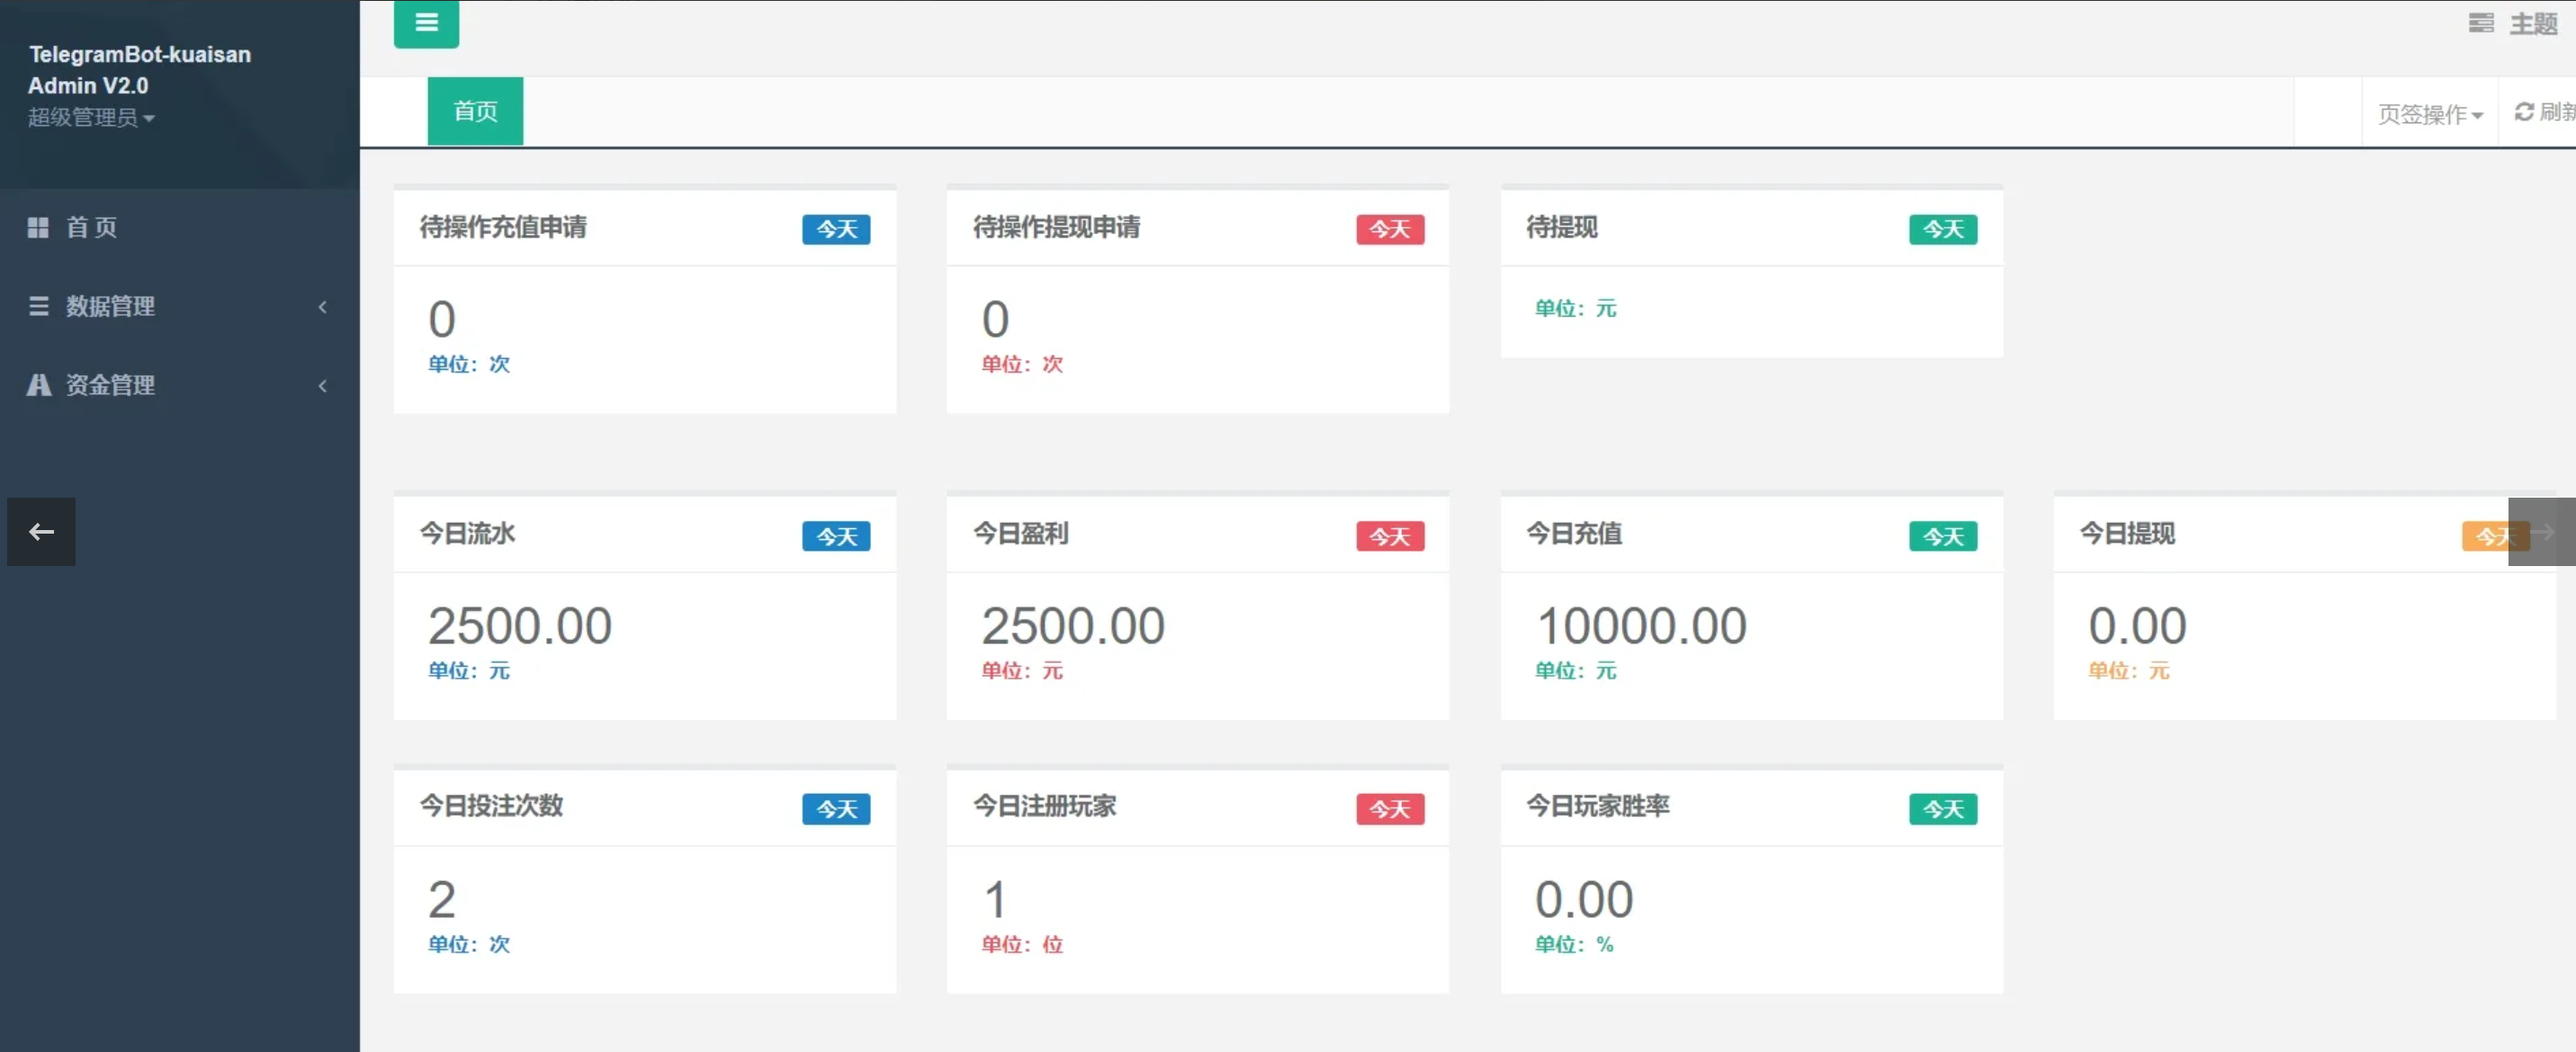The width and height of the screenshot is (2576, 1052).
Task: Expand 资金管理 sidebar menu chevron
Action: [322, 386]
